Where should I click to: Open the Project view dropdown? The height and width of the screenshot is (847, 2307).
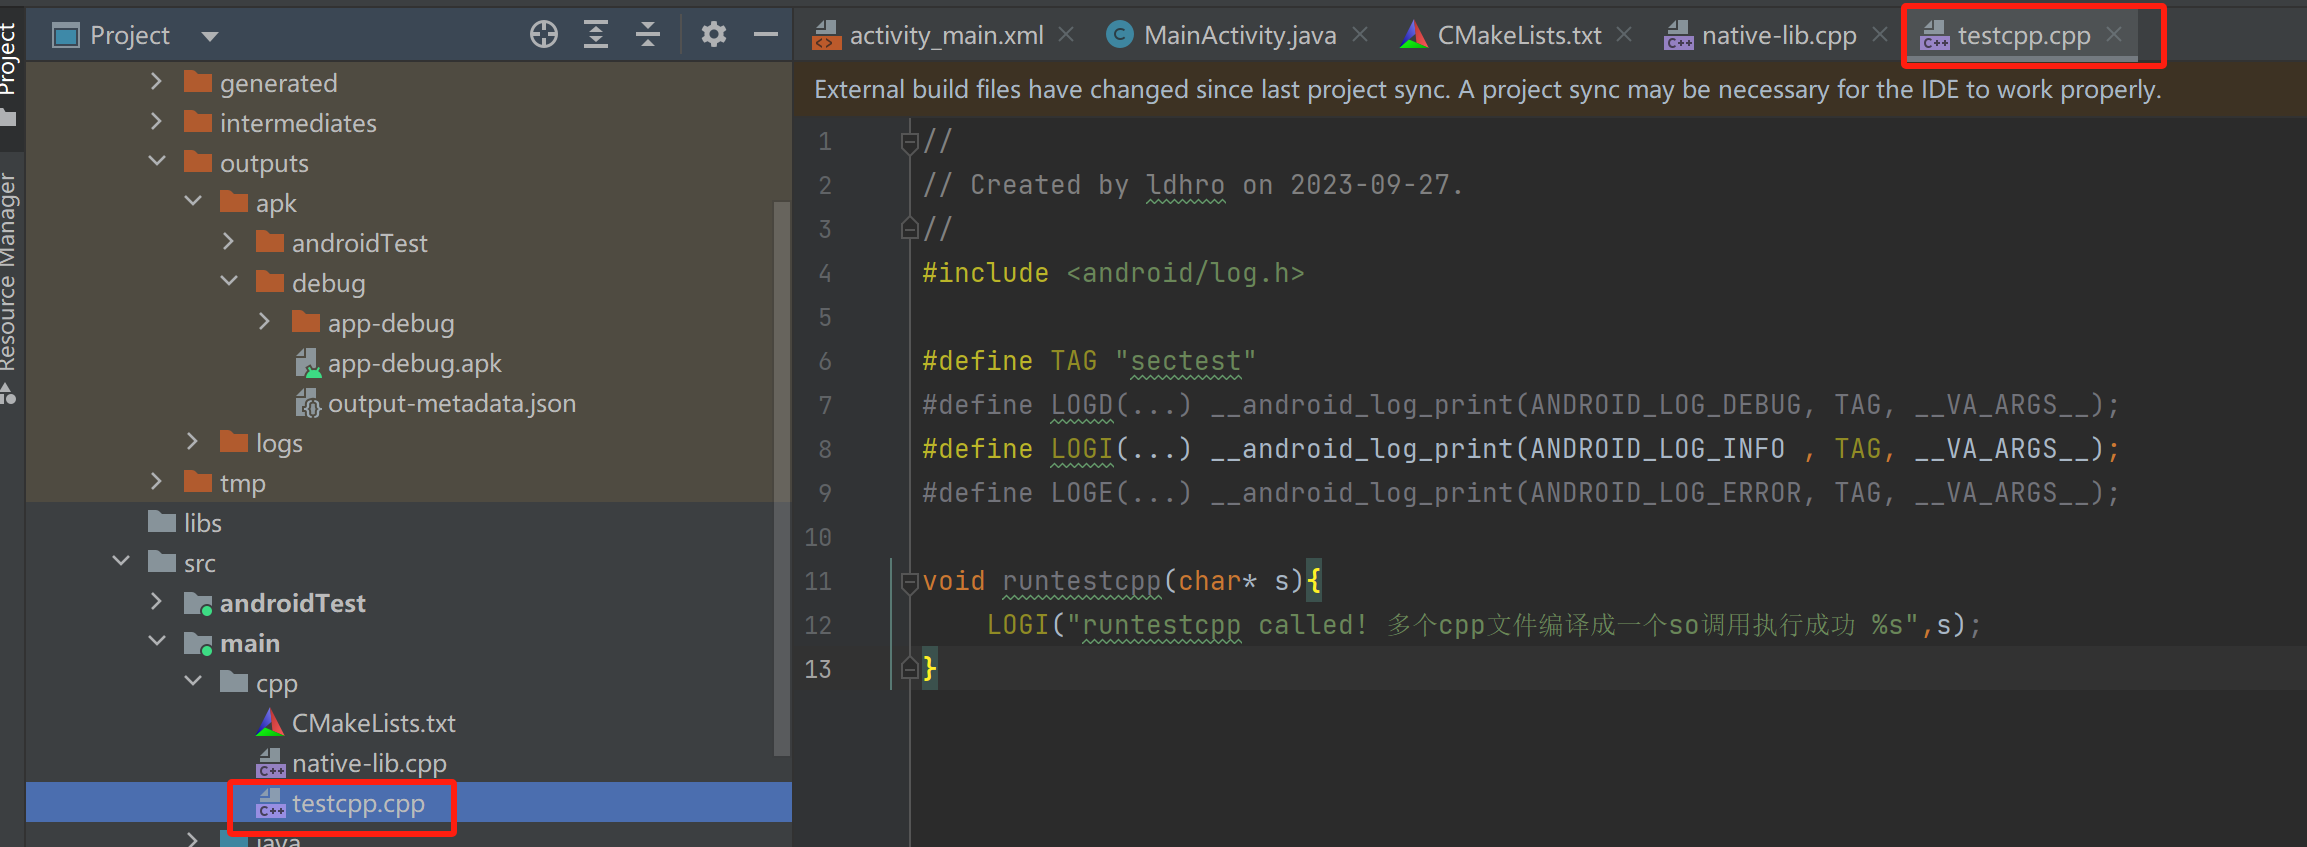[209, 37]
